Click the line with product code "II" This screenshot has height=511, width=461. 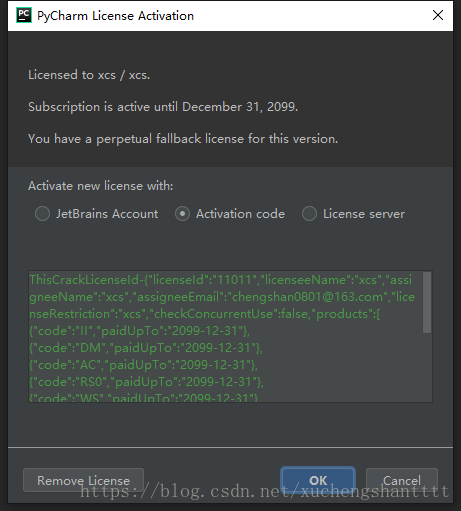pos(139,331)
